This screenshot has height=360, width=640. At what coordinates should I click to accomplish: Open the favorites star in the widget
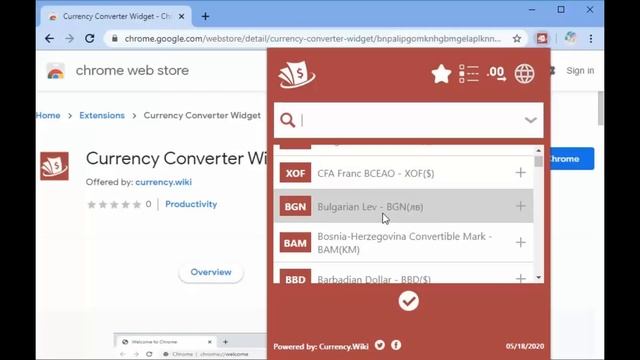pyautogui.click(x=441, y=74)
